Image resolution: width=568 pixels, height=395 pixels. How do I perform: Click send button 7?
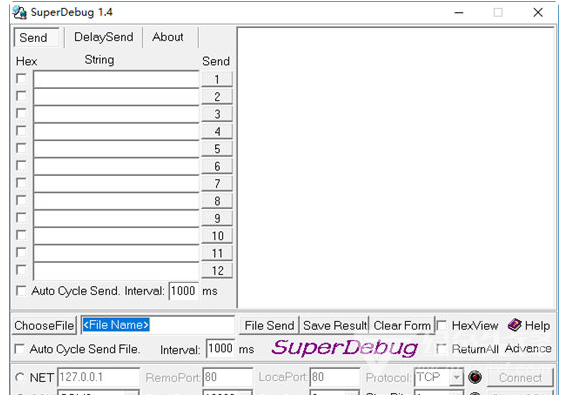point(217,184)
